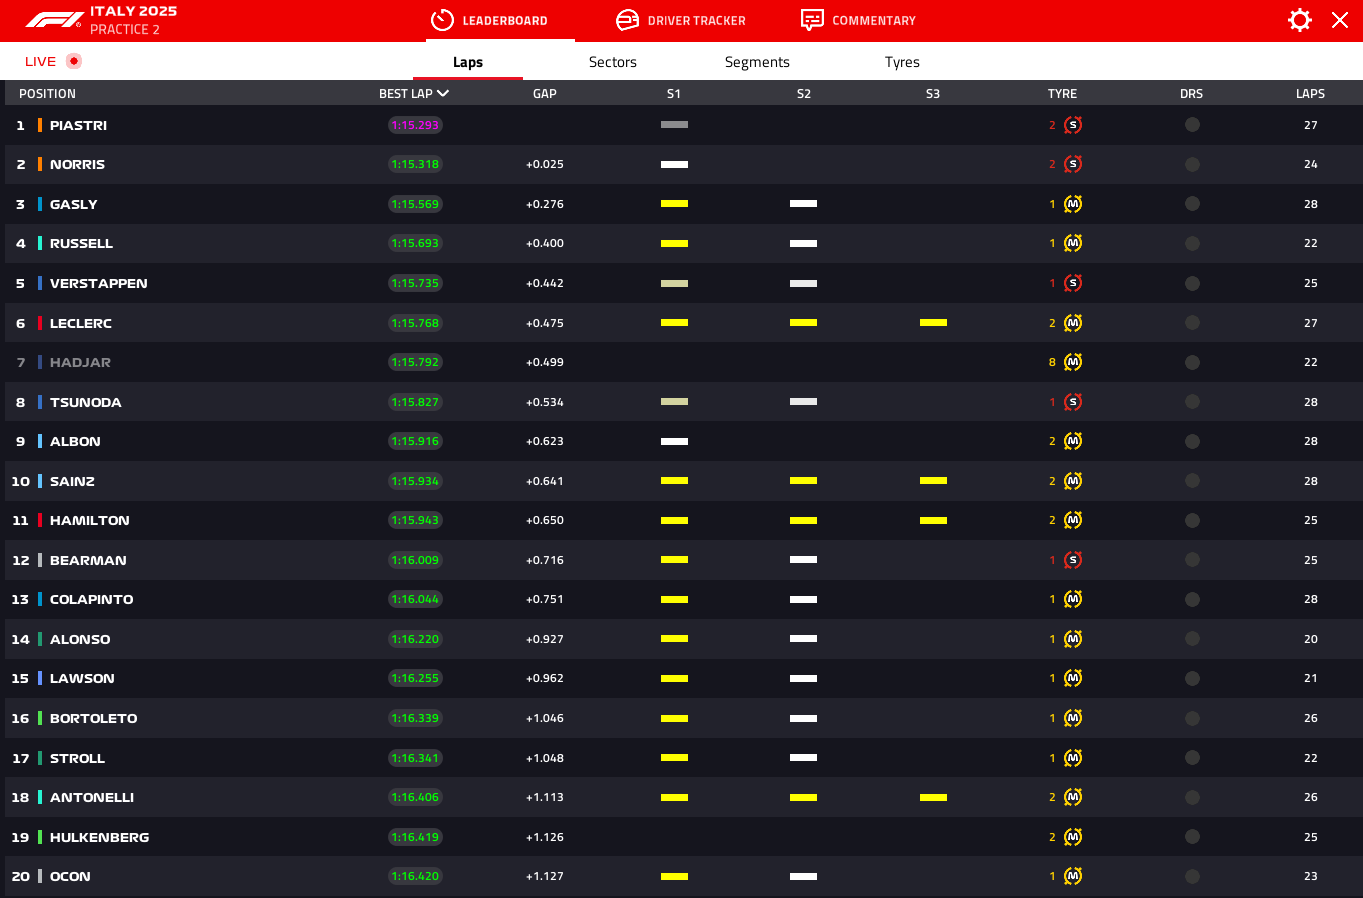Viewport: 1363px width, 898px height.
Task: Click Bearman's soft tyre icon
Action: 1073,560
